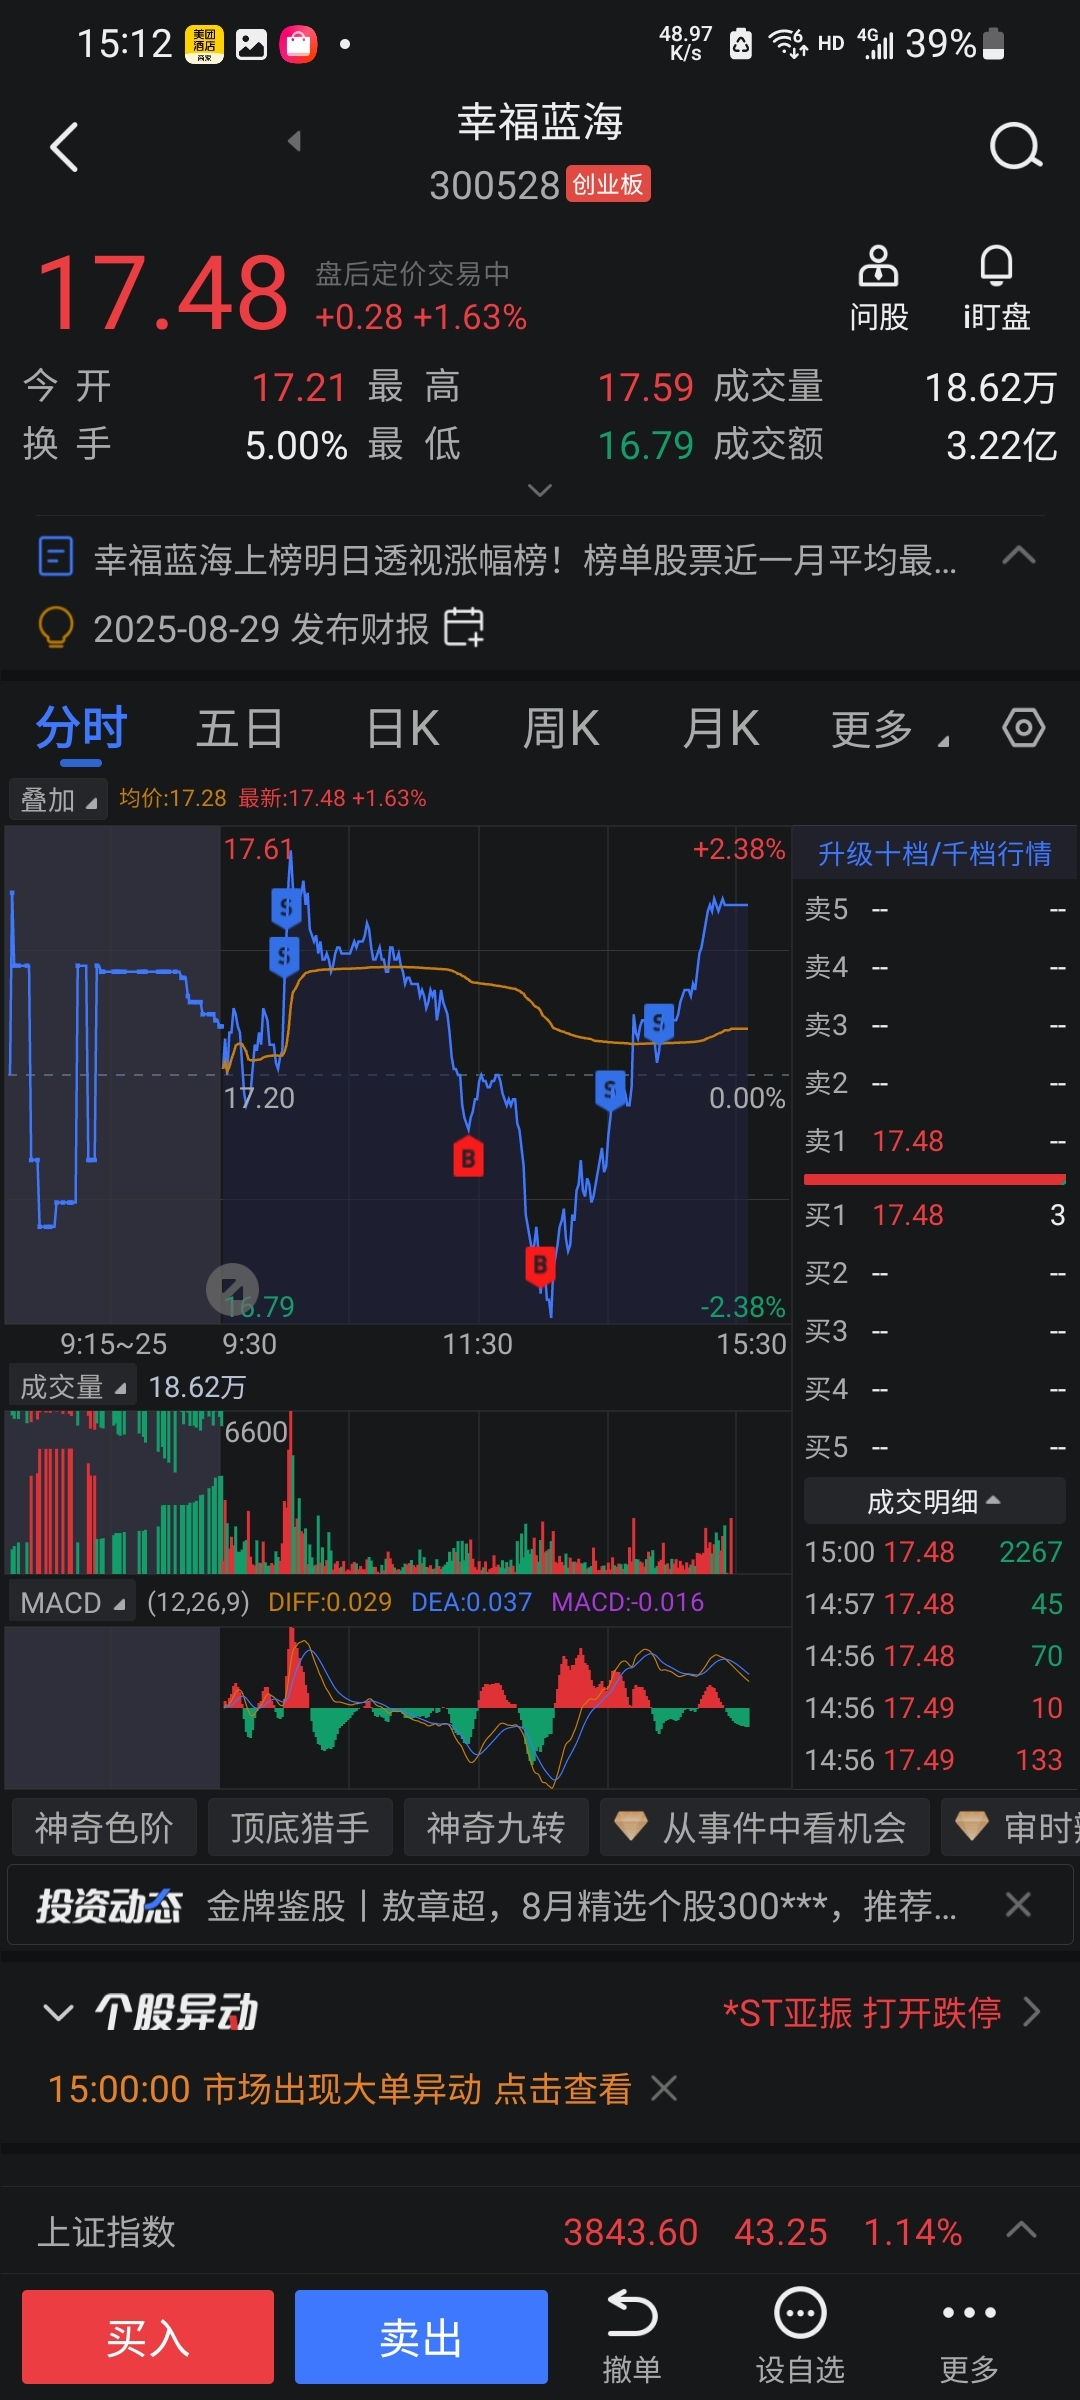Image resolution: width=1080 pixels, height=2400 pixels.
Task: Open 撤单 cancel order icon
Action: click(x=632, y=2338)
